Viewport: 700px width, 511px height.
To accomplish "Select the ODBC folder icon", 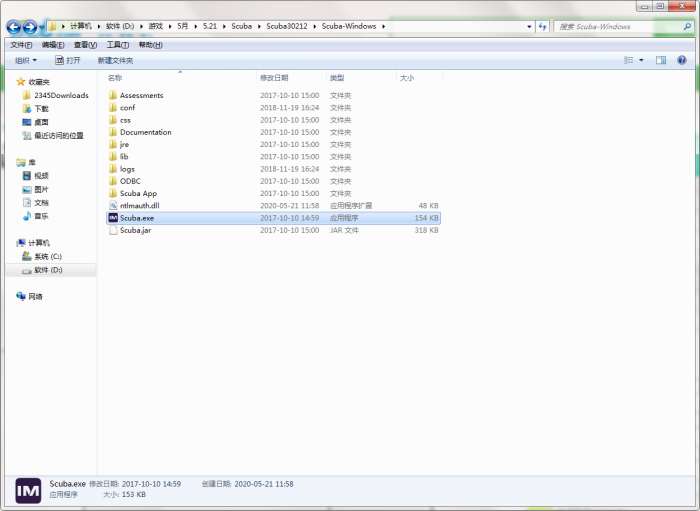I will coord(113,181).
